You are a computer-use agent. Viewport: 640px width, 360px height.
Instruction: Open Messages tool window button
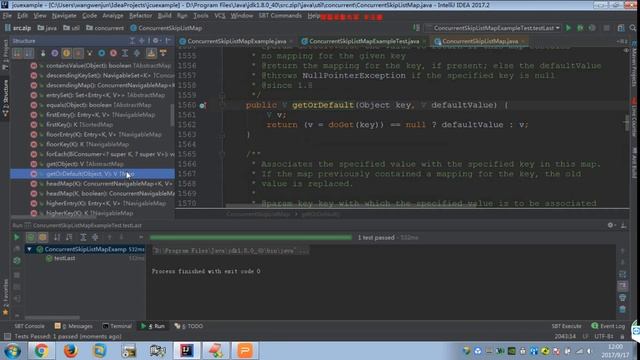(73, 326)
